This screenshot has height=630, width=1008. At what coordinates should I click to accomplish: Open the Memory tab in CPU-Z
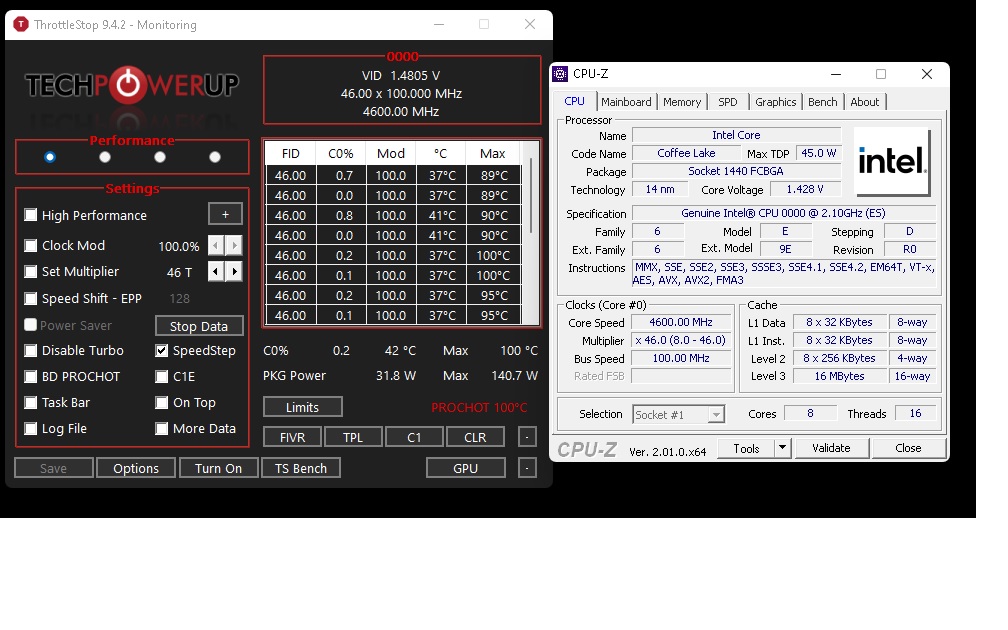pos(682,102)
